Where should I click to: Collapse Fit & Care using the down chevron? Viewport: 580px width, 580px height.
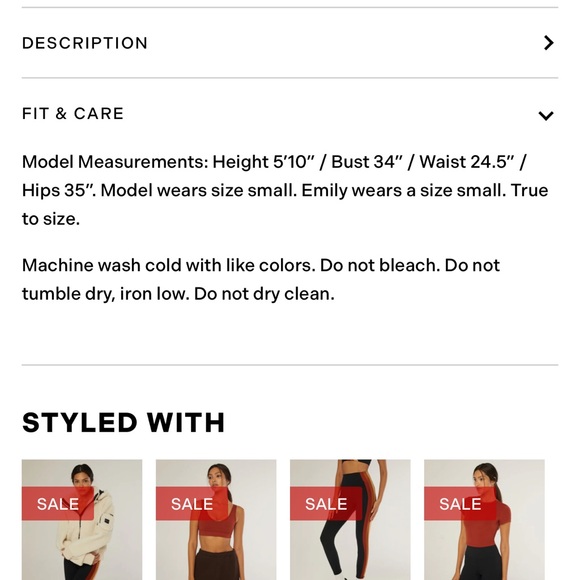pos(546,116)
